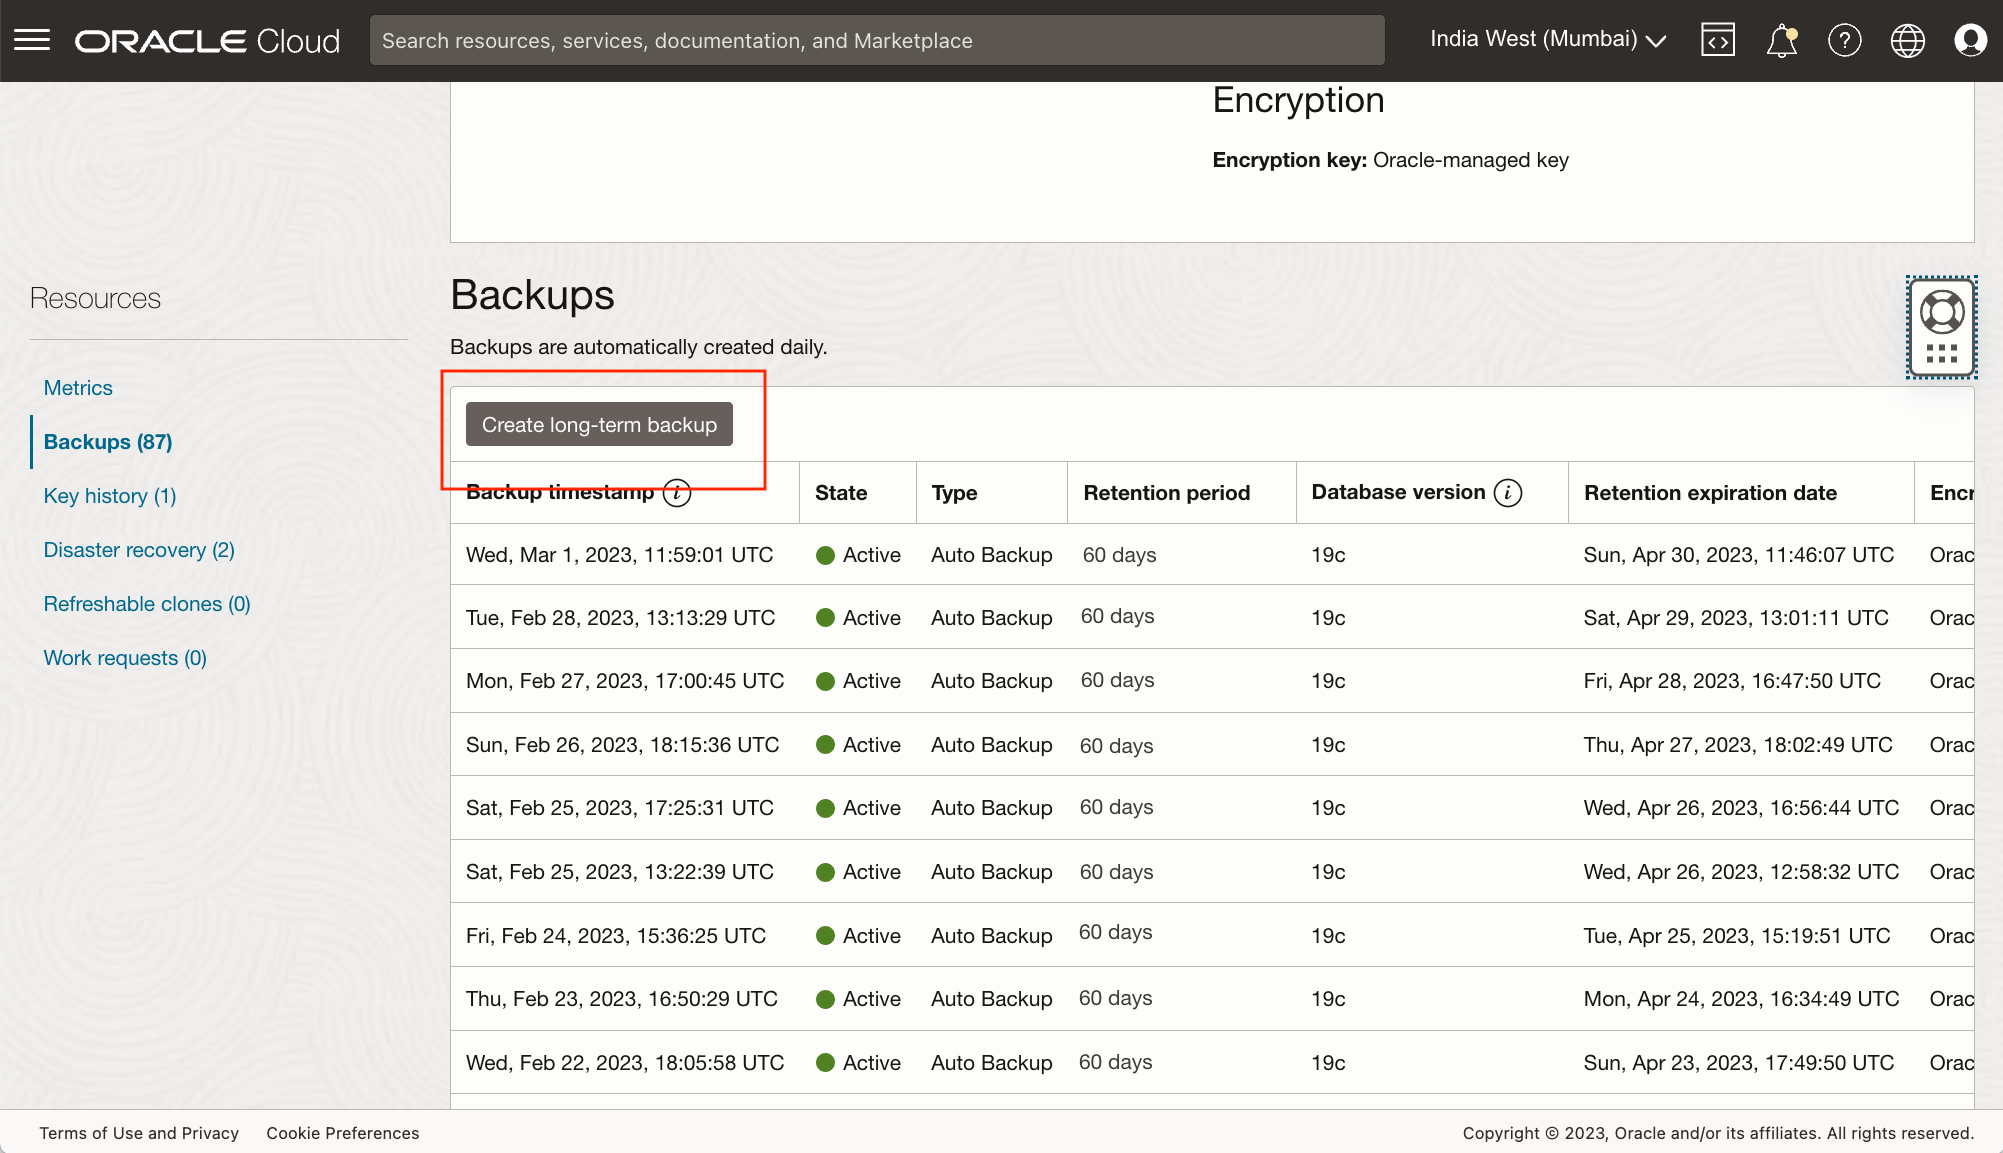The height and width of the screenshot is (1153, 2003).
Task: Click the Oracle Cloud logo
Action: coord(206,40)
